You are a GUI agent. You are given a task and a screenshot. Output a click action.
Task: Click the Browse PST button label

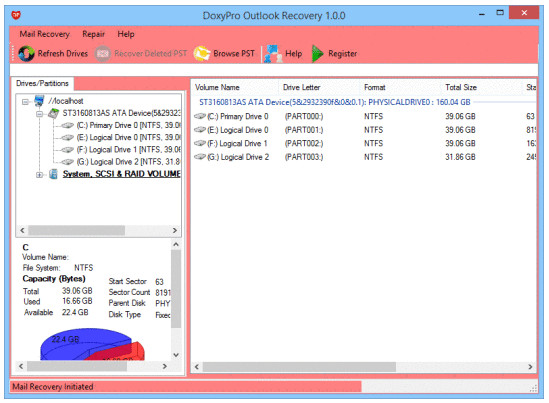pyautogui.click(x=234, y=54)
